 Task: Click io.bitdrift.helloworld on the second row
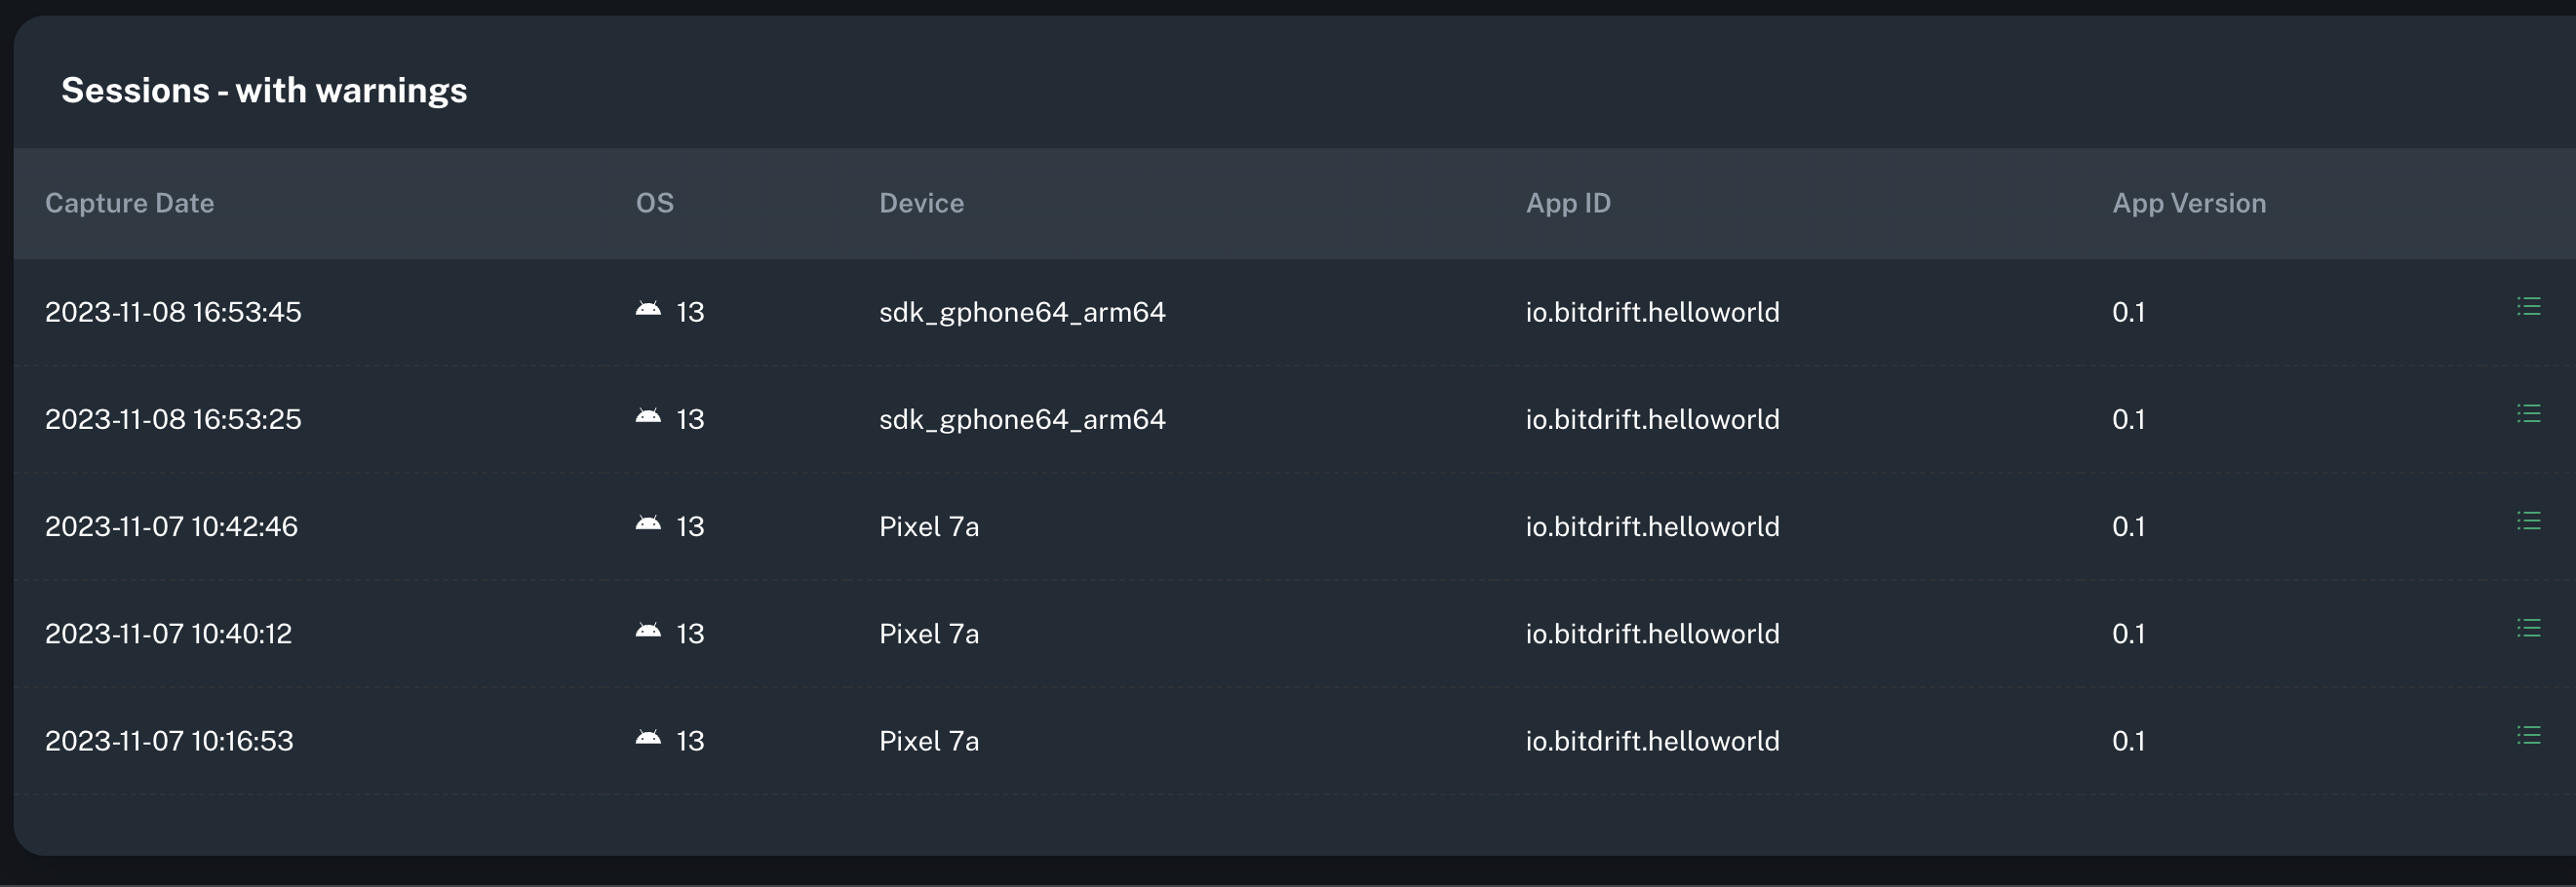pyautogui.click(x=1652, y=419)
